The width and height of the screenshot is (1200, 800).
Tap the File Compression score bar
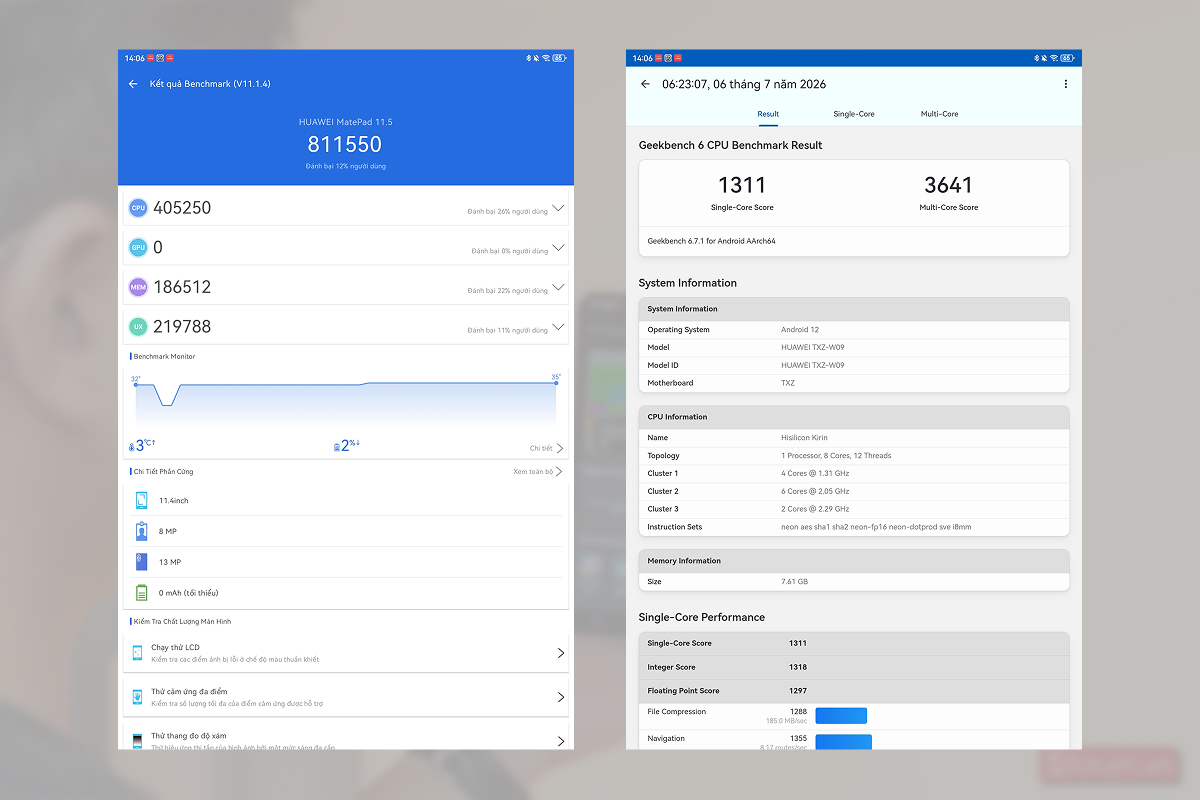point(841,716)
